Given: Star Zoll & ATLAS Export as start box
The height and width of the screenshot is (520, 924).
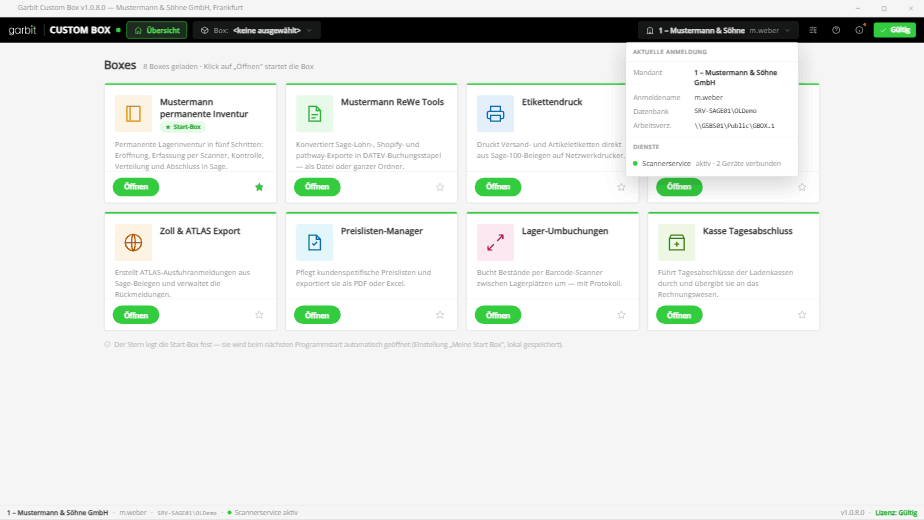Looking at the screenshot, I should pos(259,315).
